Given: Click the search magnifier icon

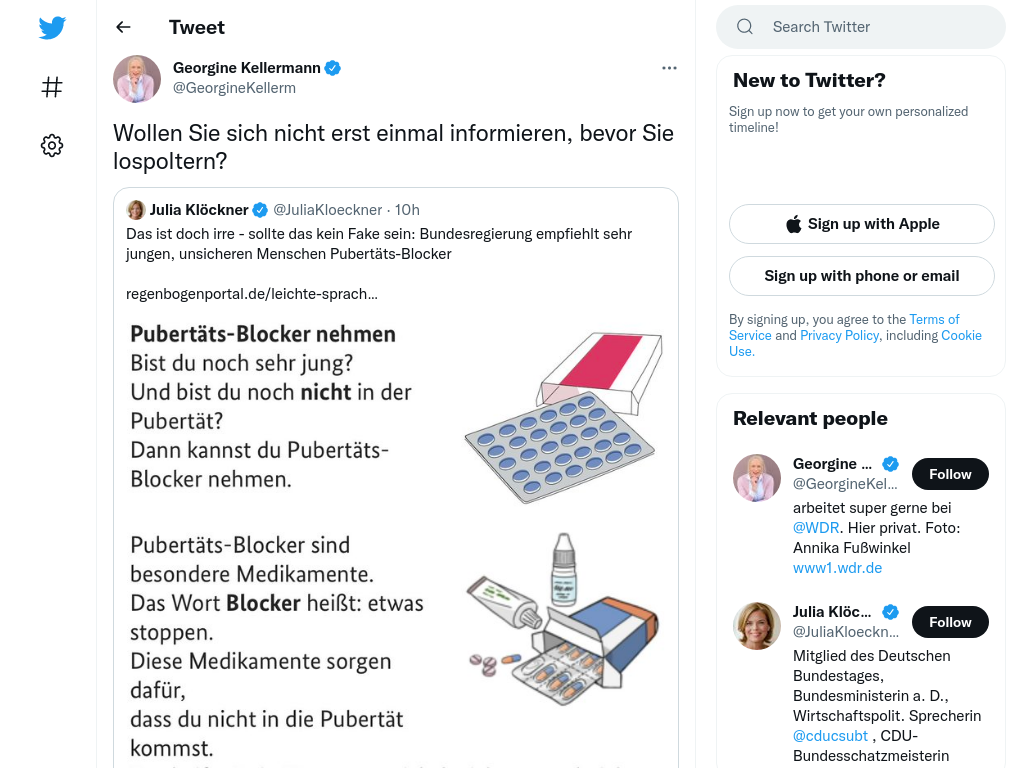Looking at the screenshot, I should [744, 27].
